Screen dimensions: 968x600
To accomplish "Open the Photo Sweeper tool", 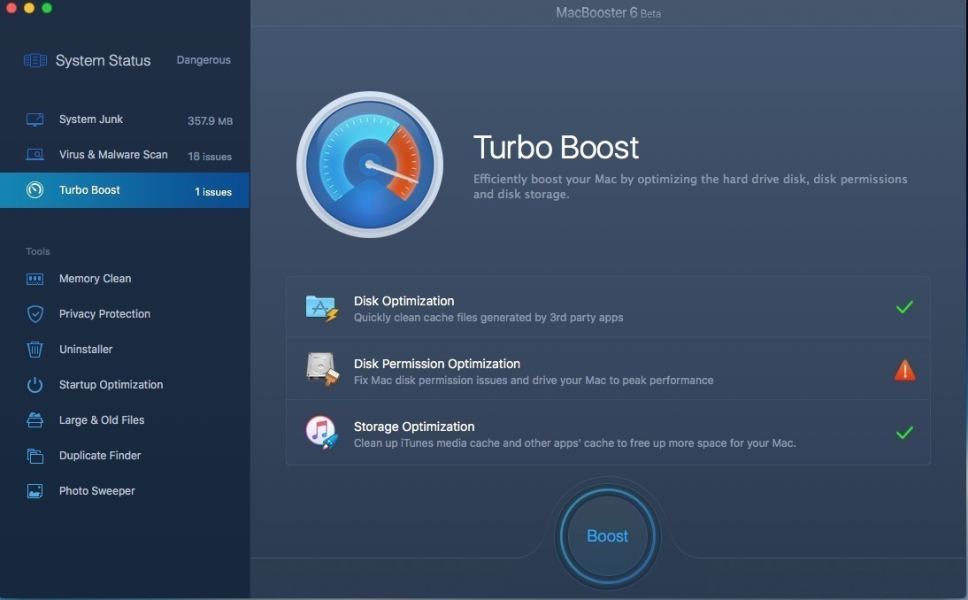I will 94,490.
